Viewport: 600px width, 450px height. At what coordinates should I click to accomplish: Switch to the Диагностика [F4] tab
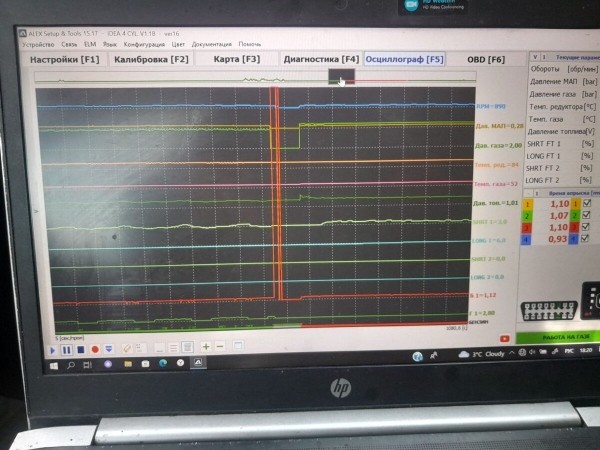[x=320, y=60]
